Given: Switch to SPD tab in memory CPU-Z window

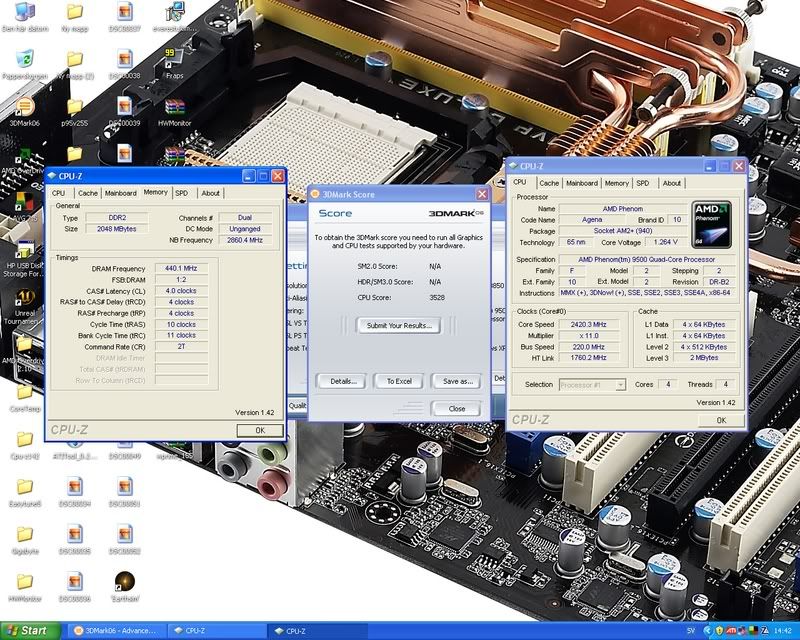Looking at the screenshot, I should 181,193.
